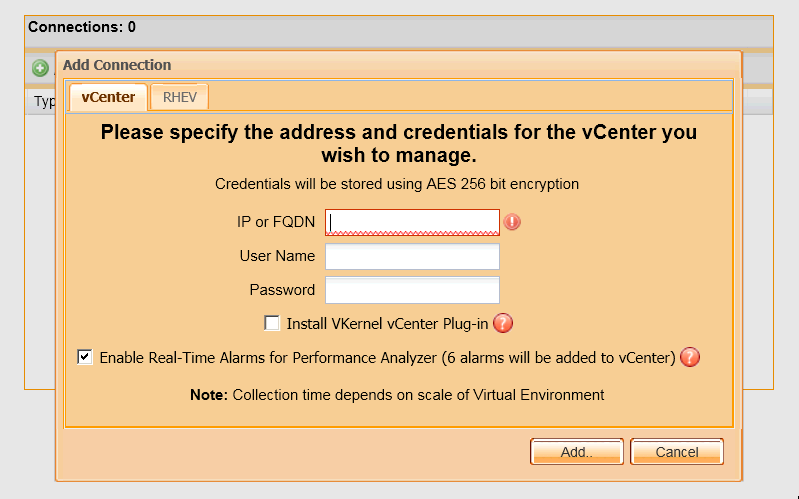The width and height of the screenshot is (799, 499).
Task: Click the 'Install VKernel vCenter Plug-in' label text
Action: click(387, 324)
